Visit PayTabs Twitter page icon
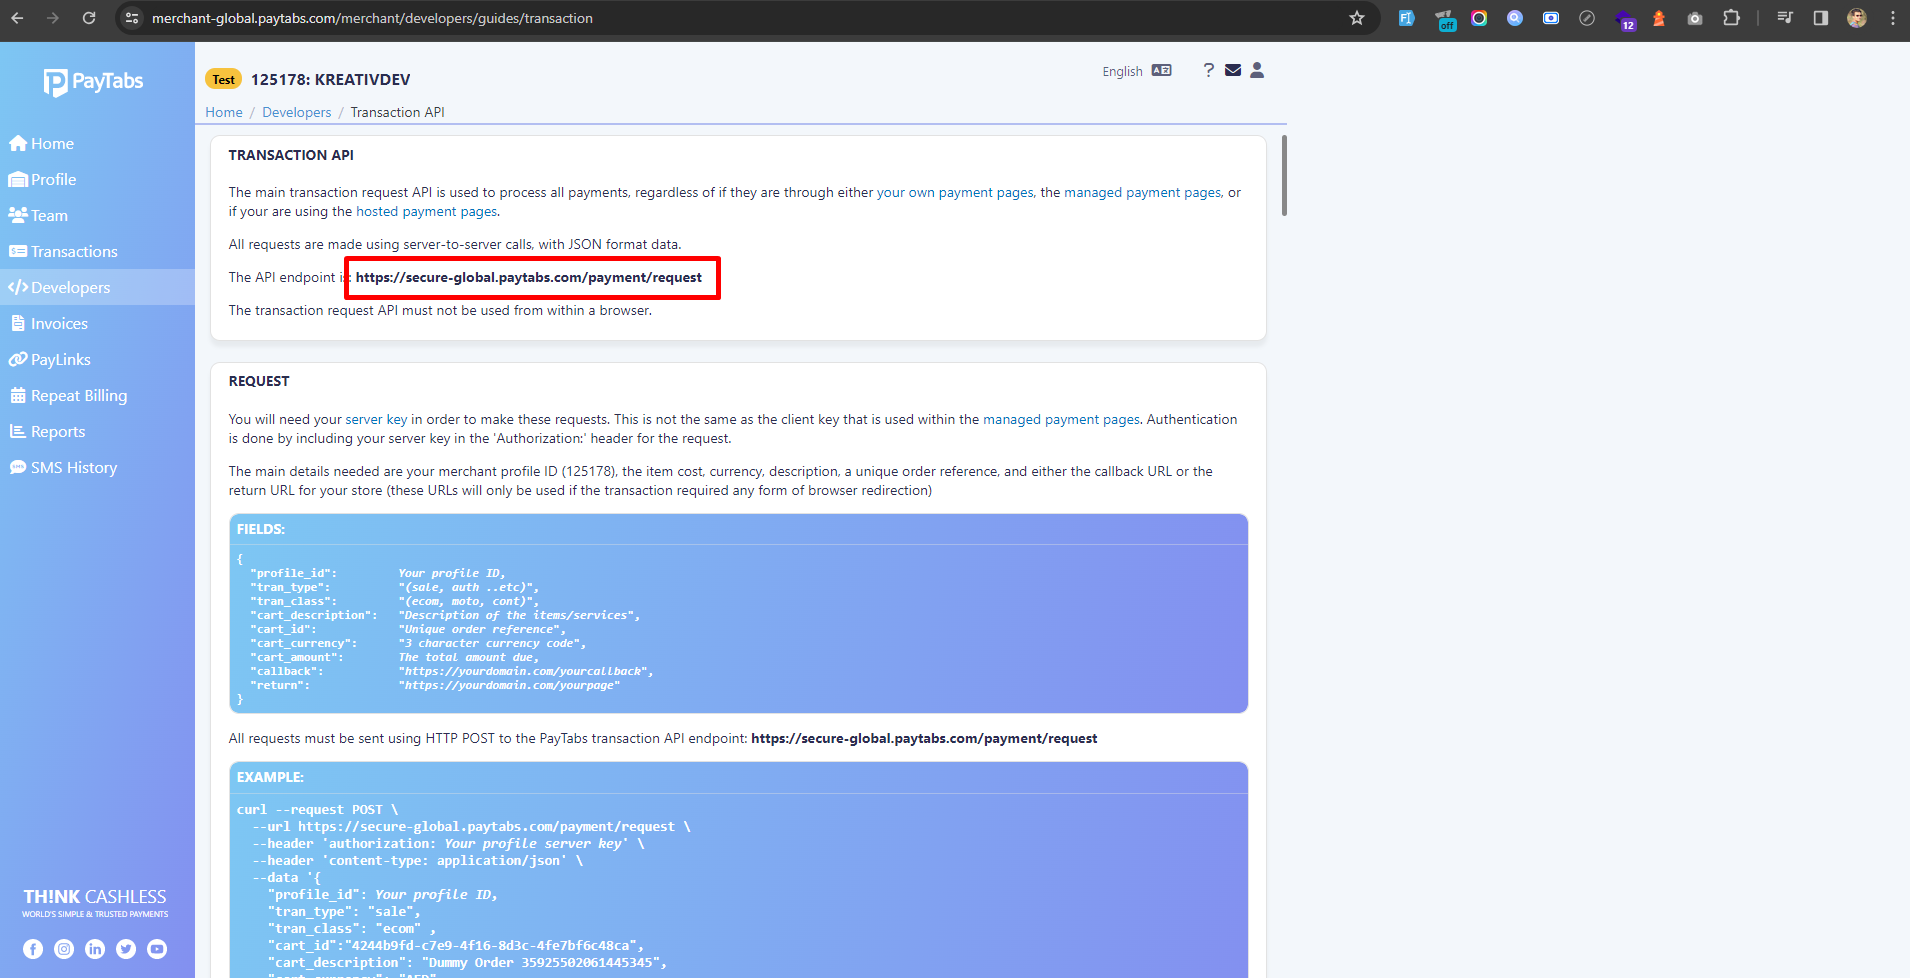This screenshot has width=1910, height=978. pos(126,949)
